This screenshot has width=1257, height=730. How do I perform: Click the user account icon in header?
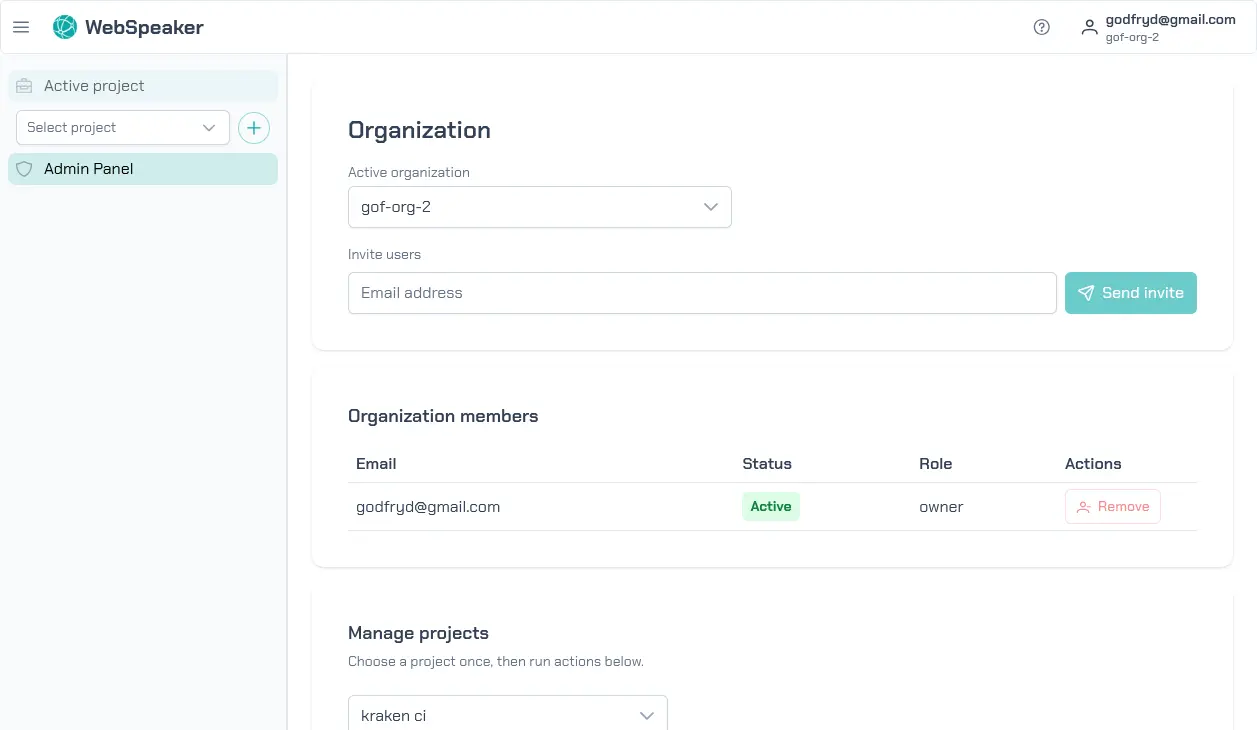click(x=1089, y=27)
